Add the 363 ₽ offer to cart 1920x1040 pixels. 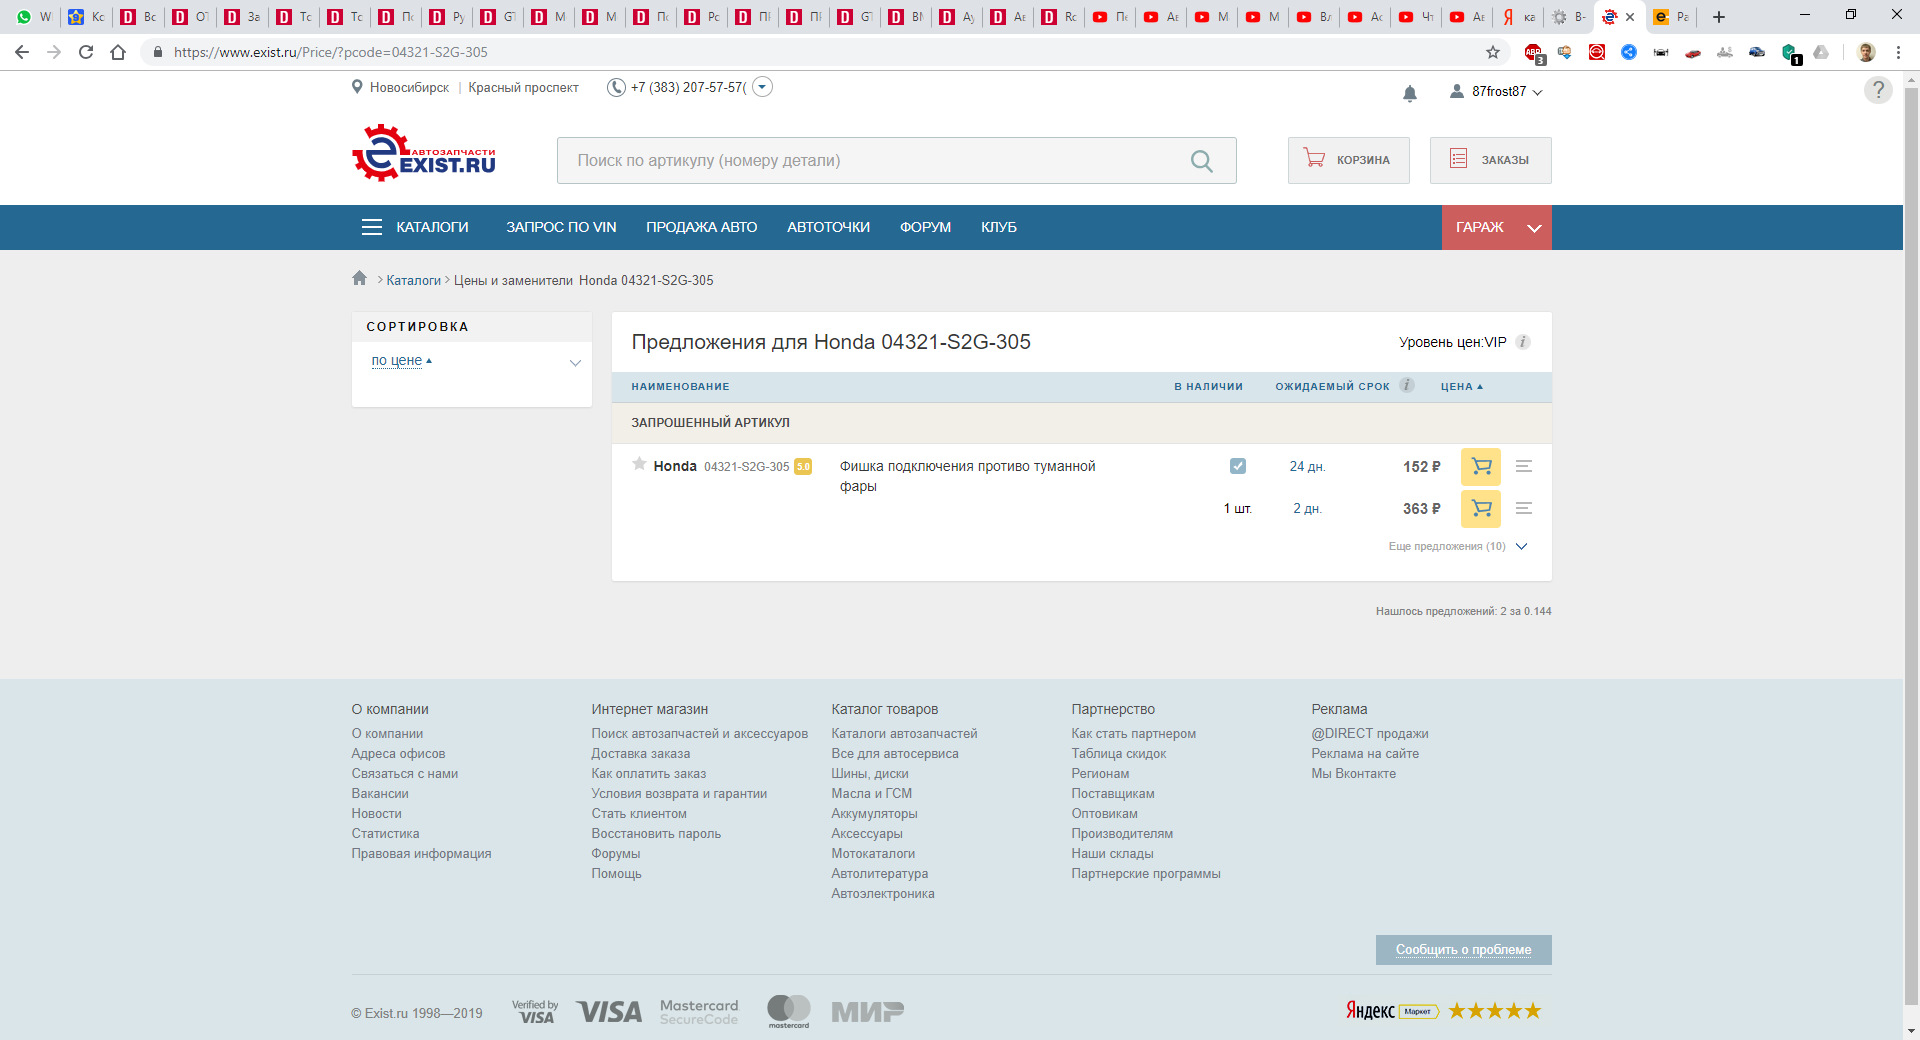point(1481,509)
